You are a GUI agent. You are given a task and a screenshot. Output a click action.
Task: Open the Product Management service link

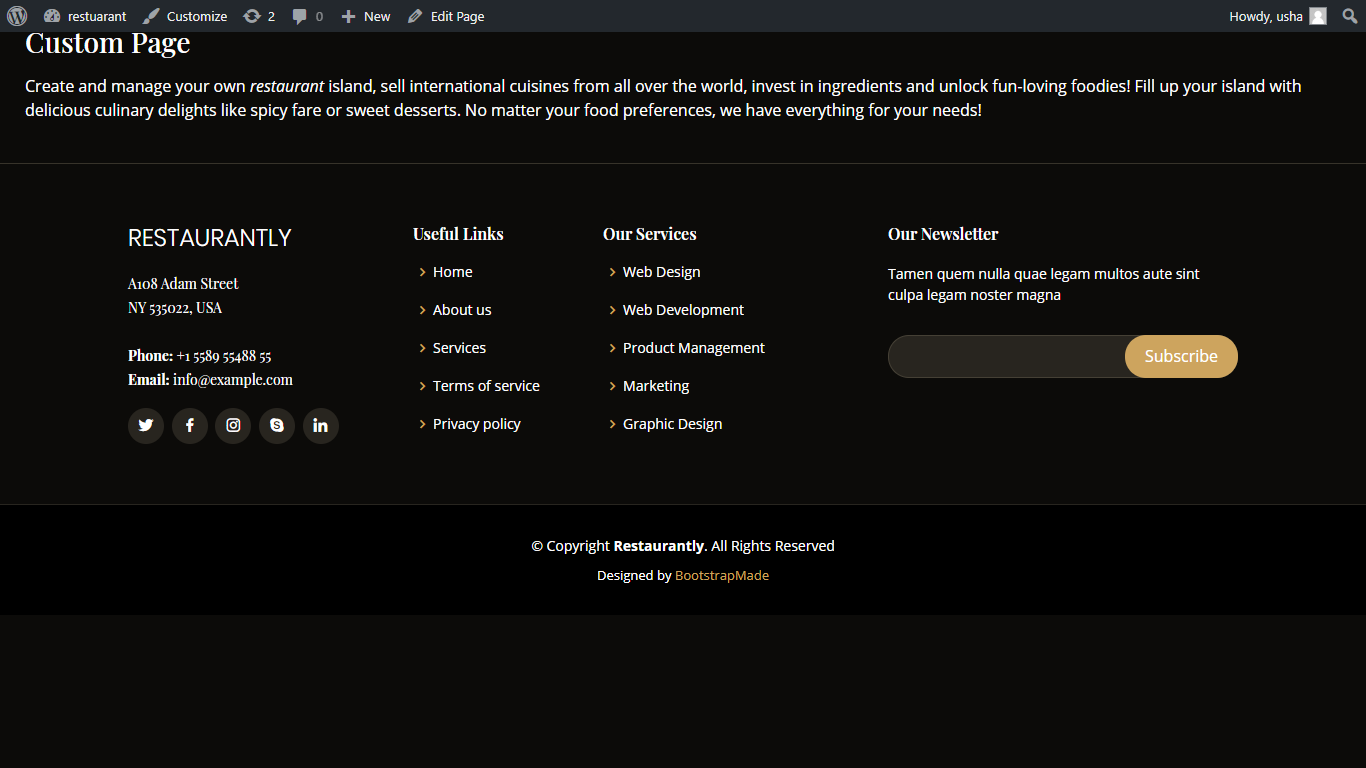point(694,348)
